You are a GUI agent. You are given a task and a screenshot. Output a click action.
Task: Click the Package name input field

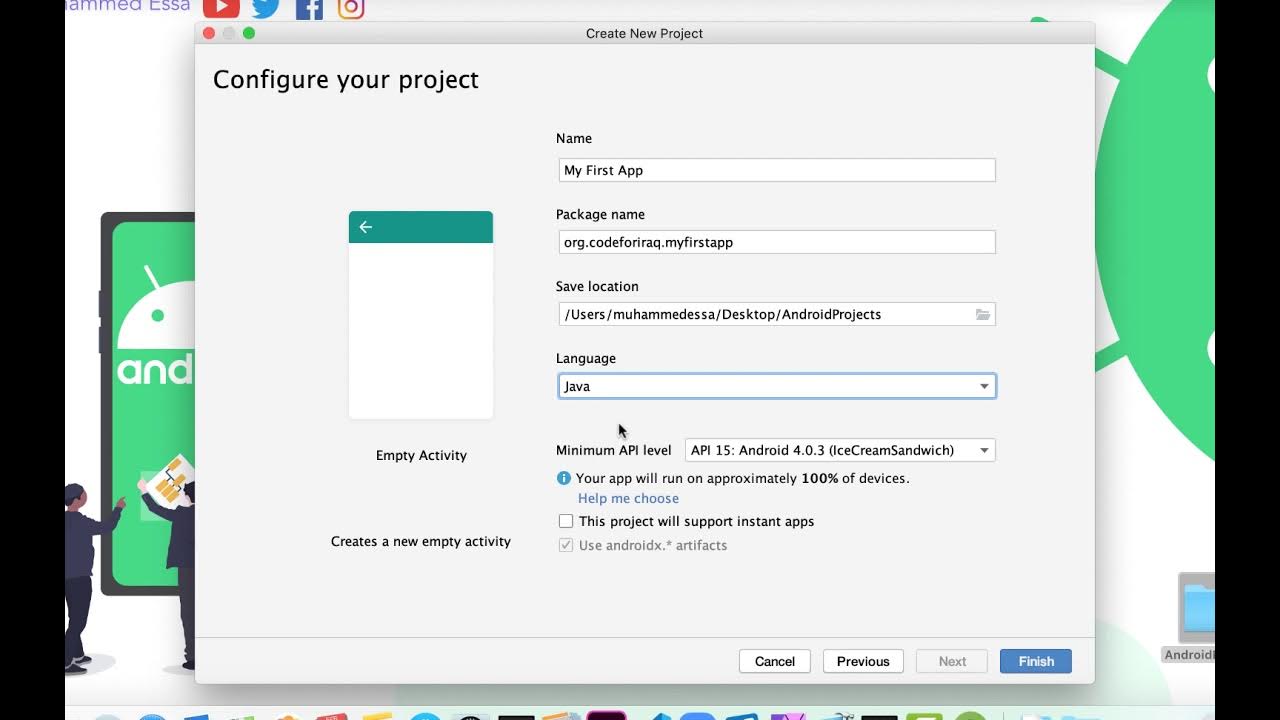point(777,242)
